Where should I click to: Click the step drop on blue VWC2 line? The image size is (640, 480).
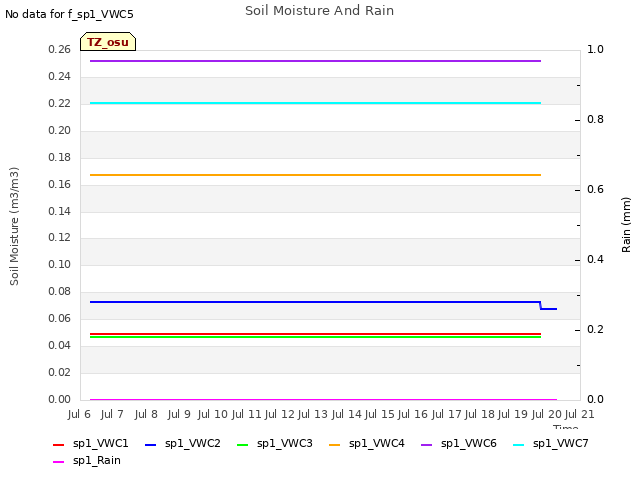[541, 306]
